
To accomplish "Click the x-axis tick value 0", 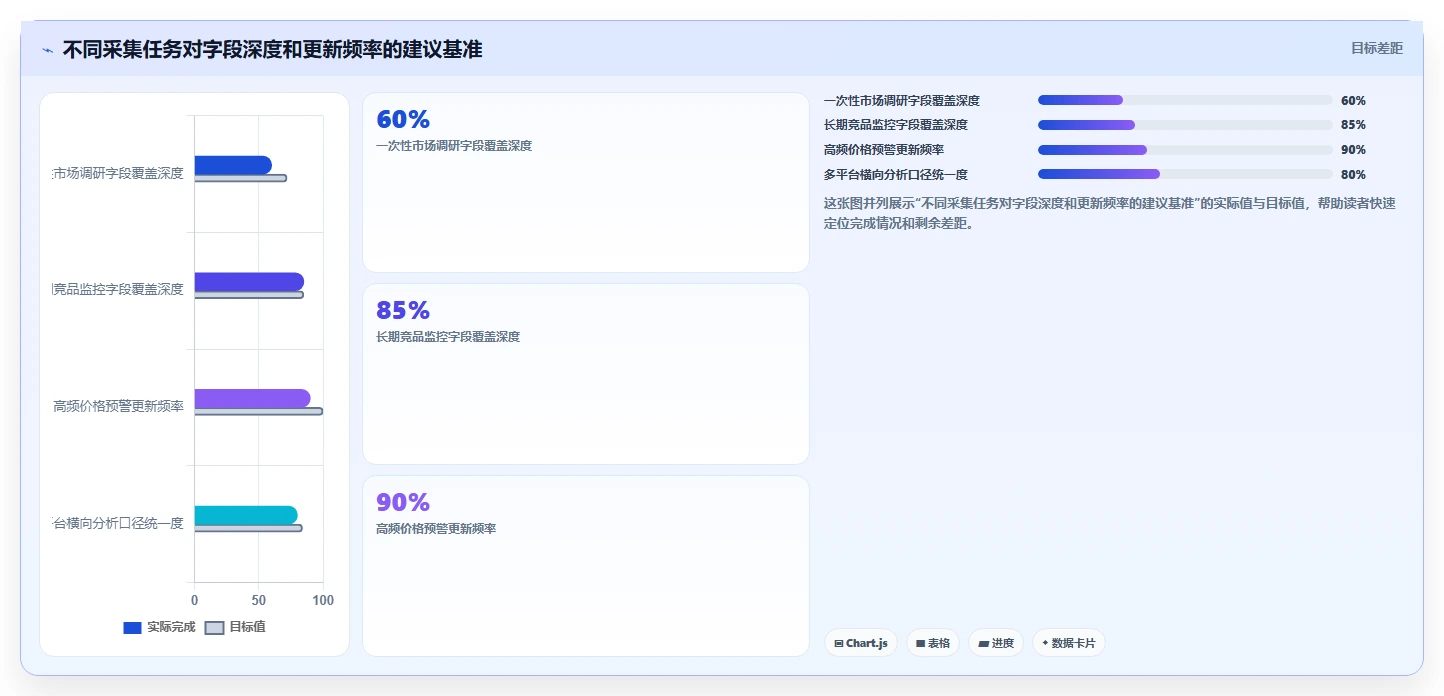I will click(194, 600).
